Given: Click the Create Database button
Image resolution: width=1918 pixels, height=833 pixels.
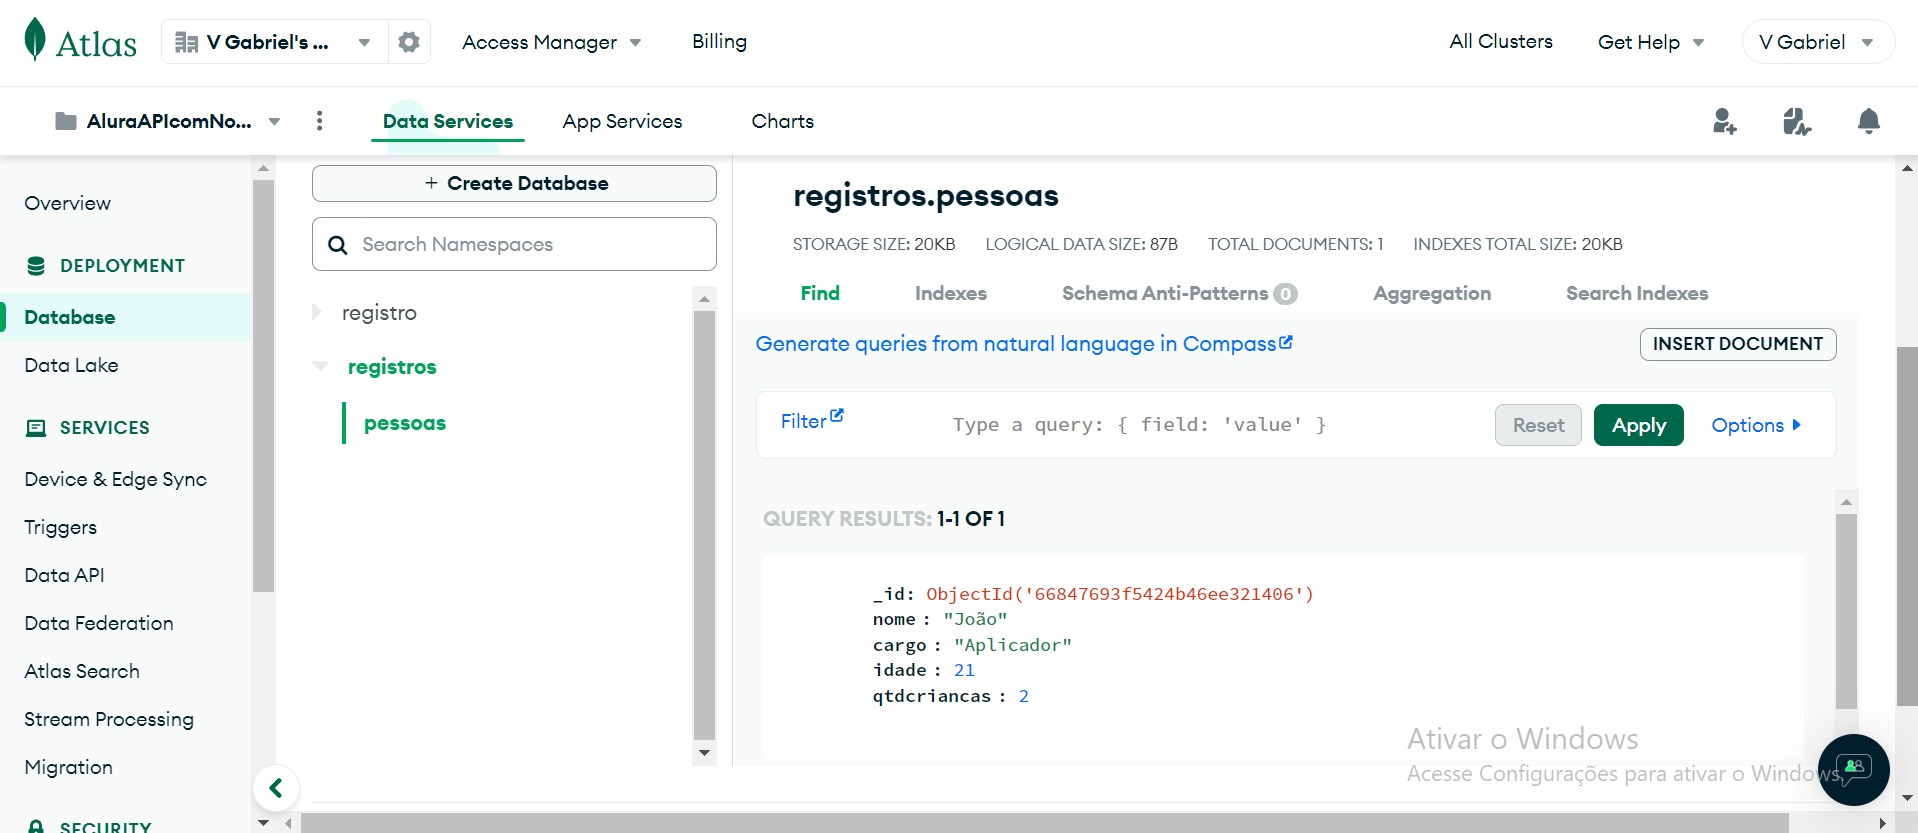Looking at the screenshot, I should click(x=514, y=183).
